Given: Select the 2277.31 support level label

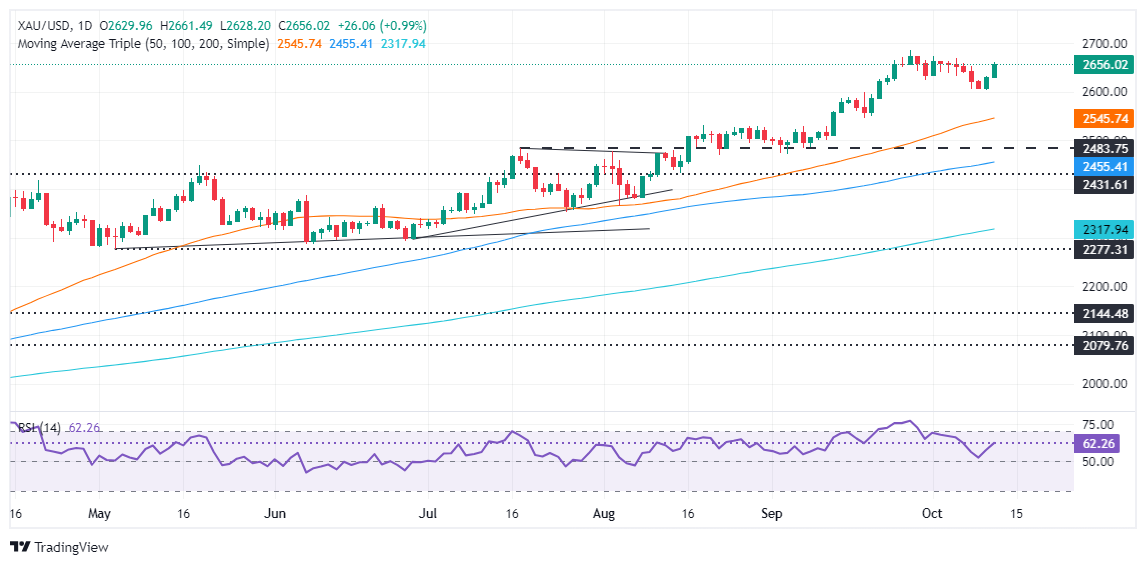Looking at the screenshot, I should [x=1105, y=249].
